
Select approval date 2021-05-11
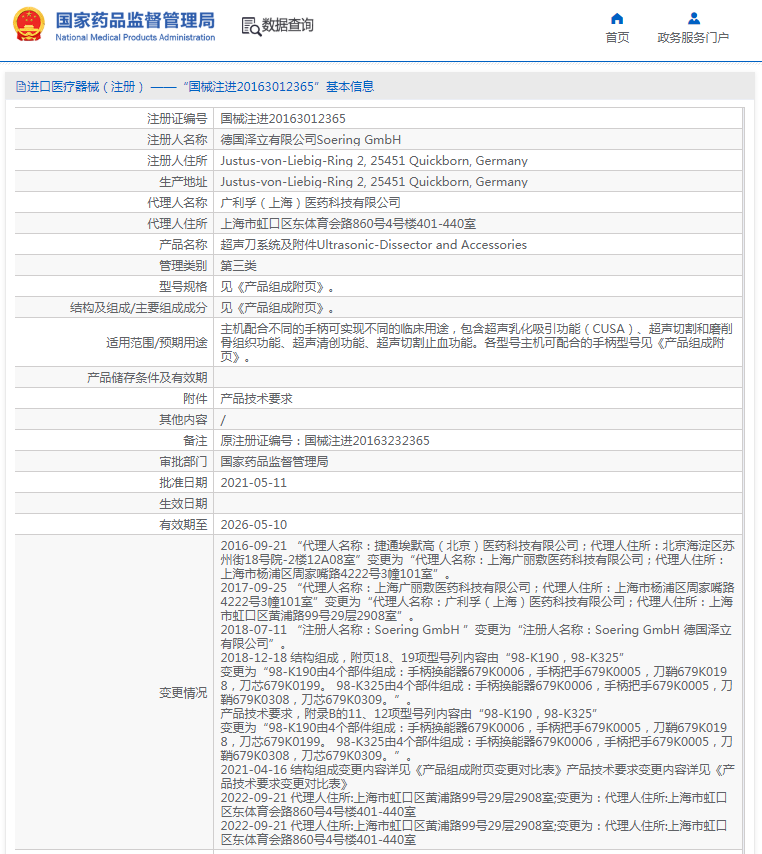click(253, 483)
